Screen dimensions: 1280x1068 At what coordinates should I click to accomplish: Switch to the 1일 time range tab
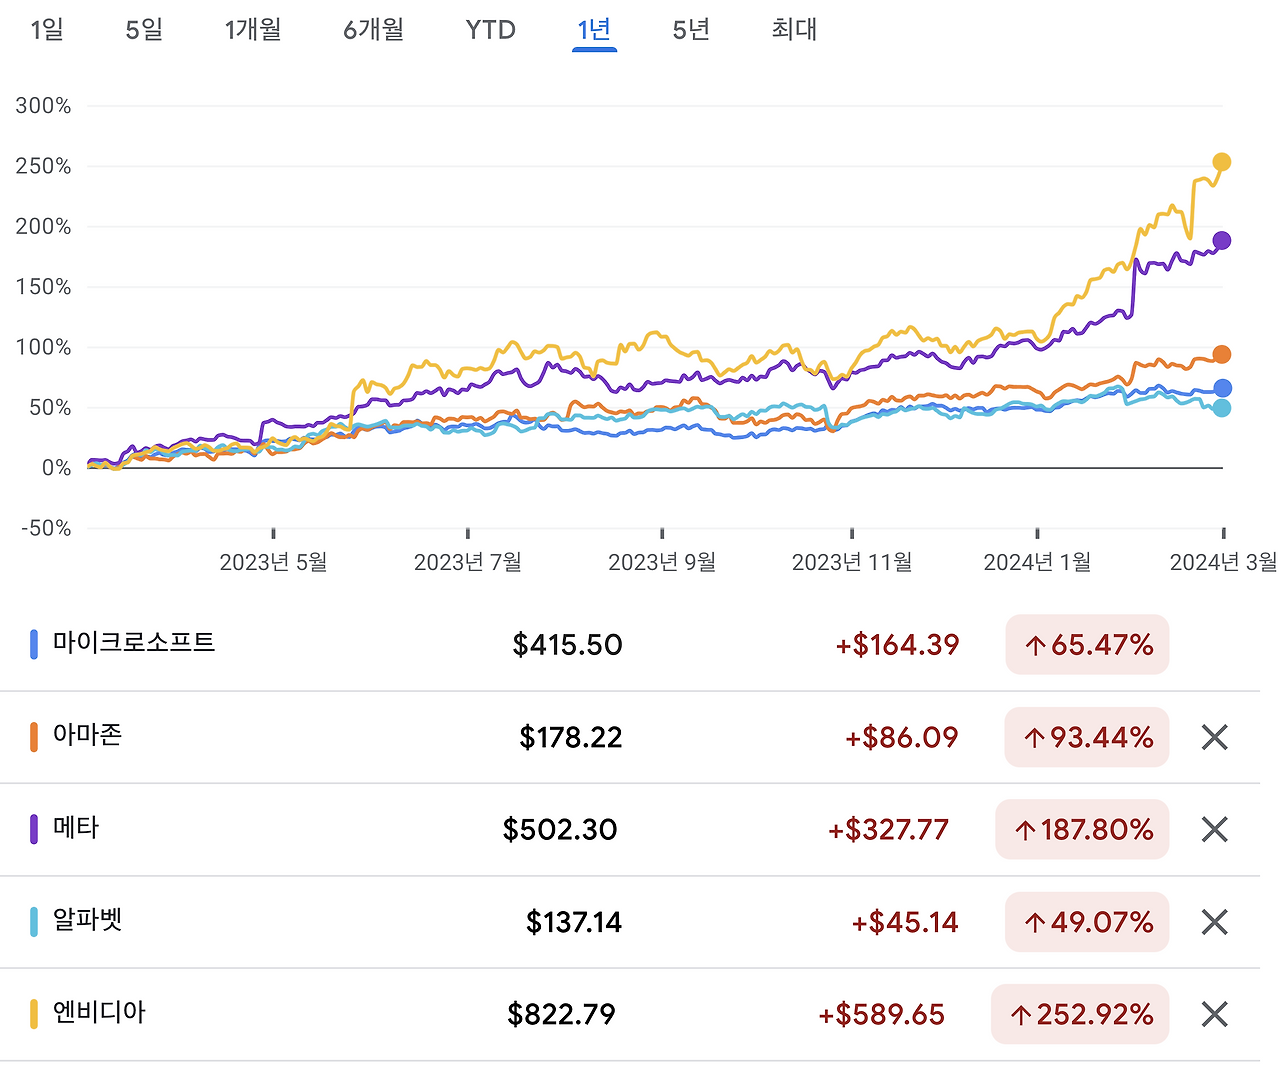47,30
